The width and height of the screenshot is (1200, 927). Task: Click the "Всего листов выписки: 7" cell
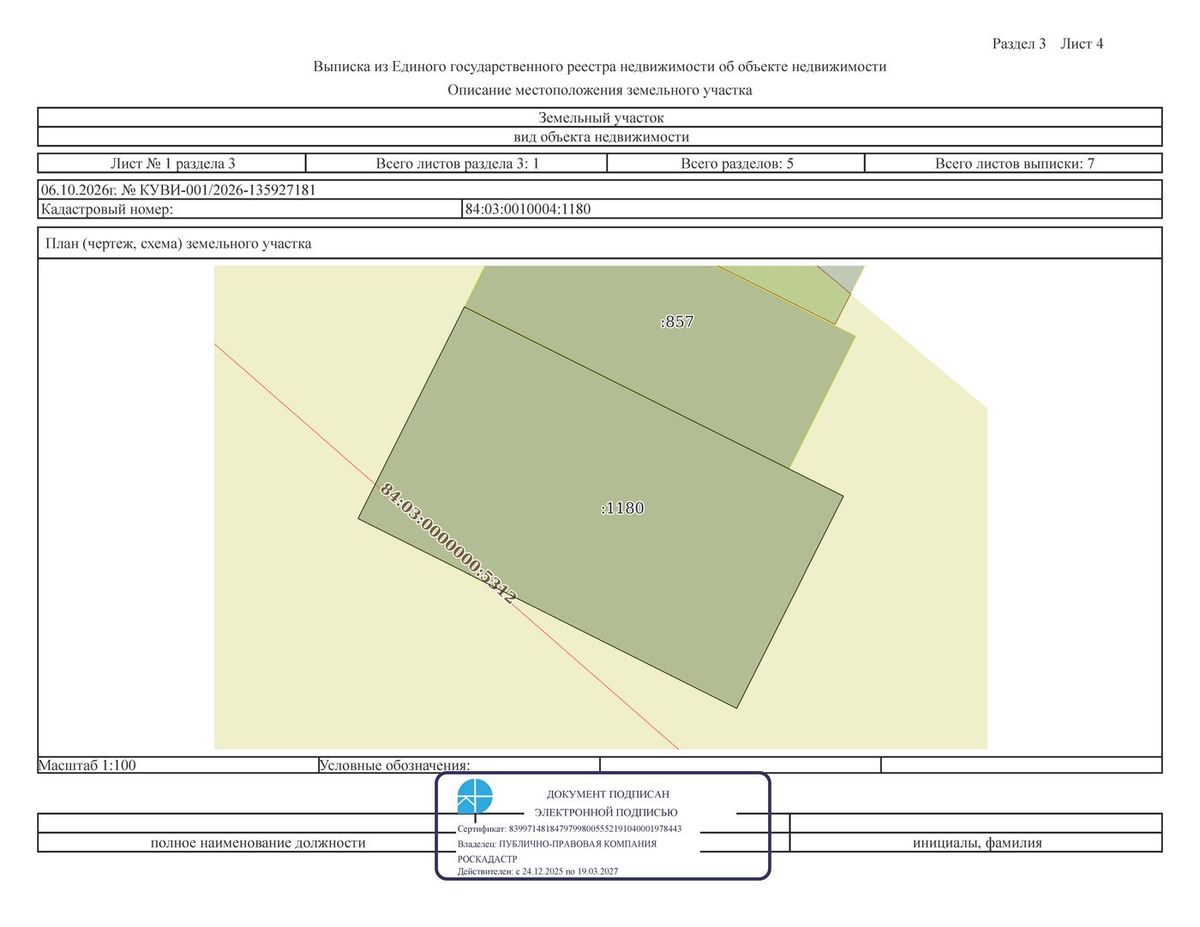tap(1014, 163)
